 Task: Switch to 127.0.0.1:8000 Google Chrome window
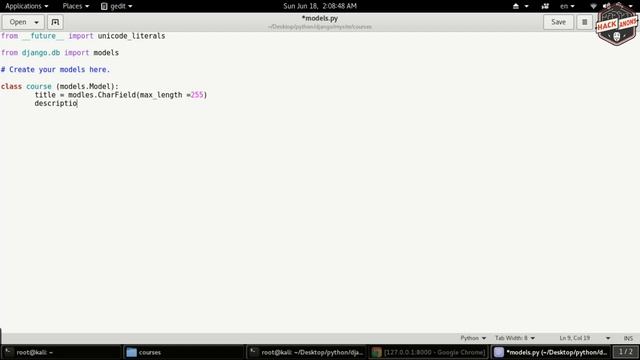click(429, 352)
